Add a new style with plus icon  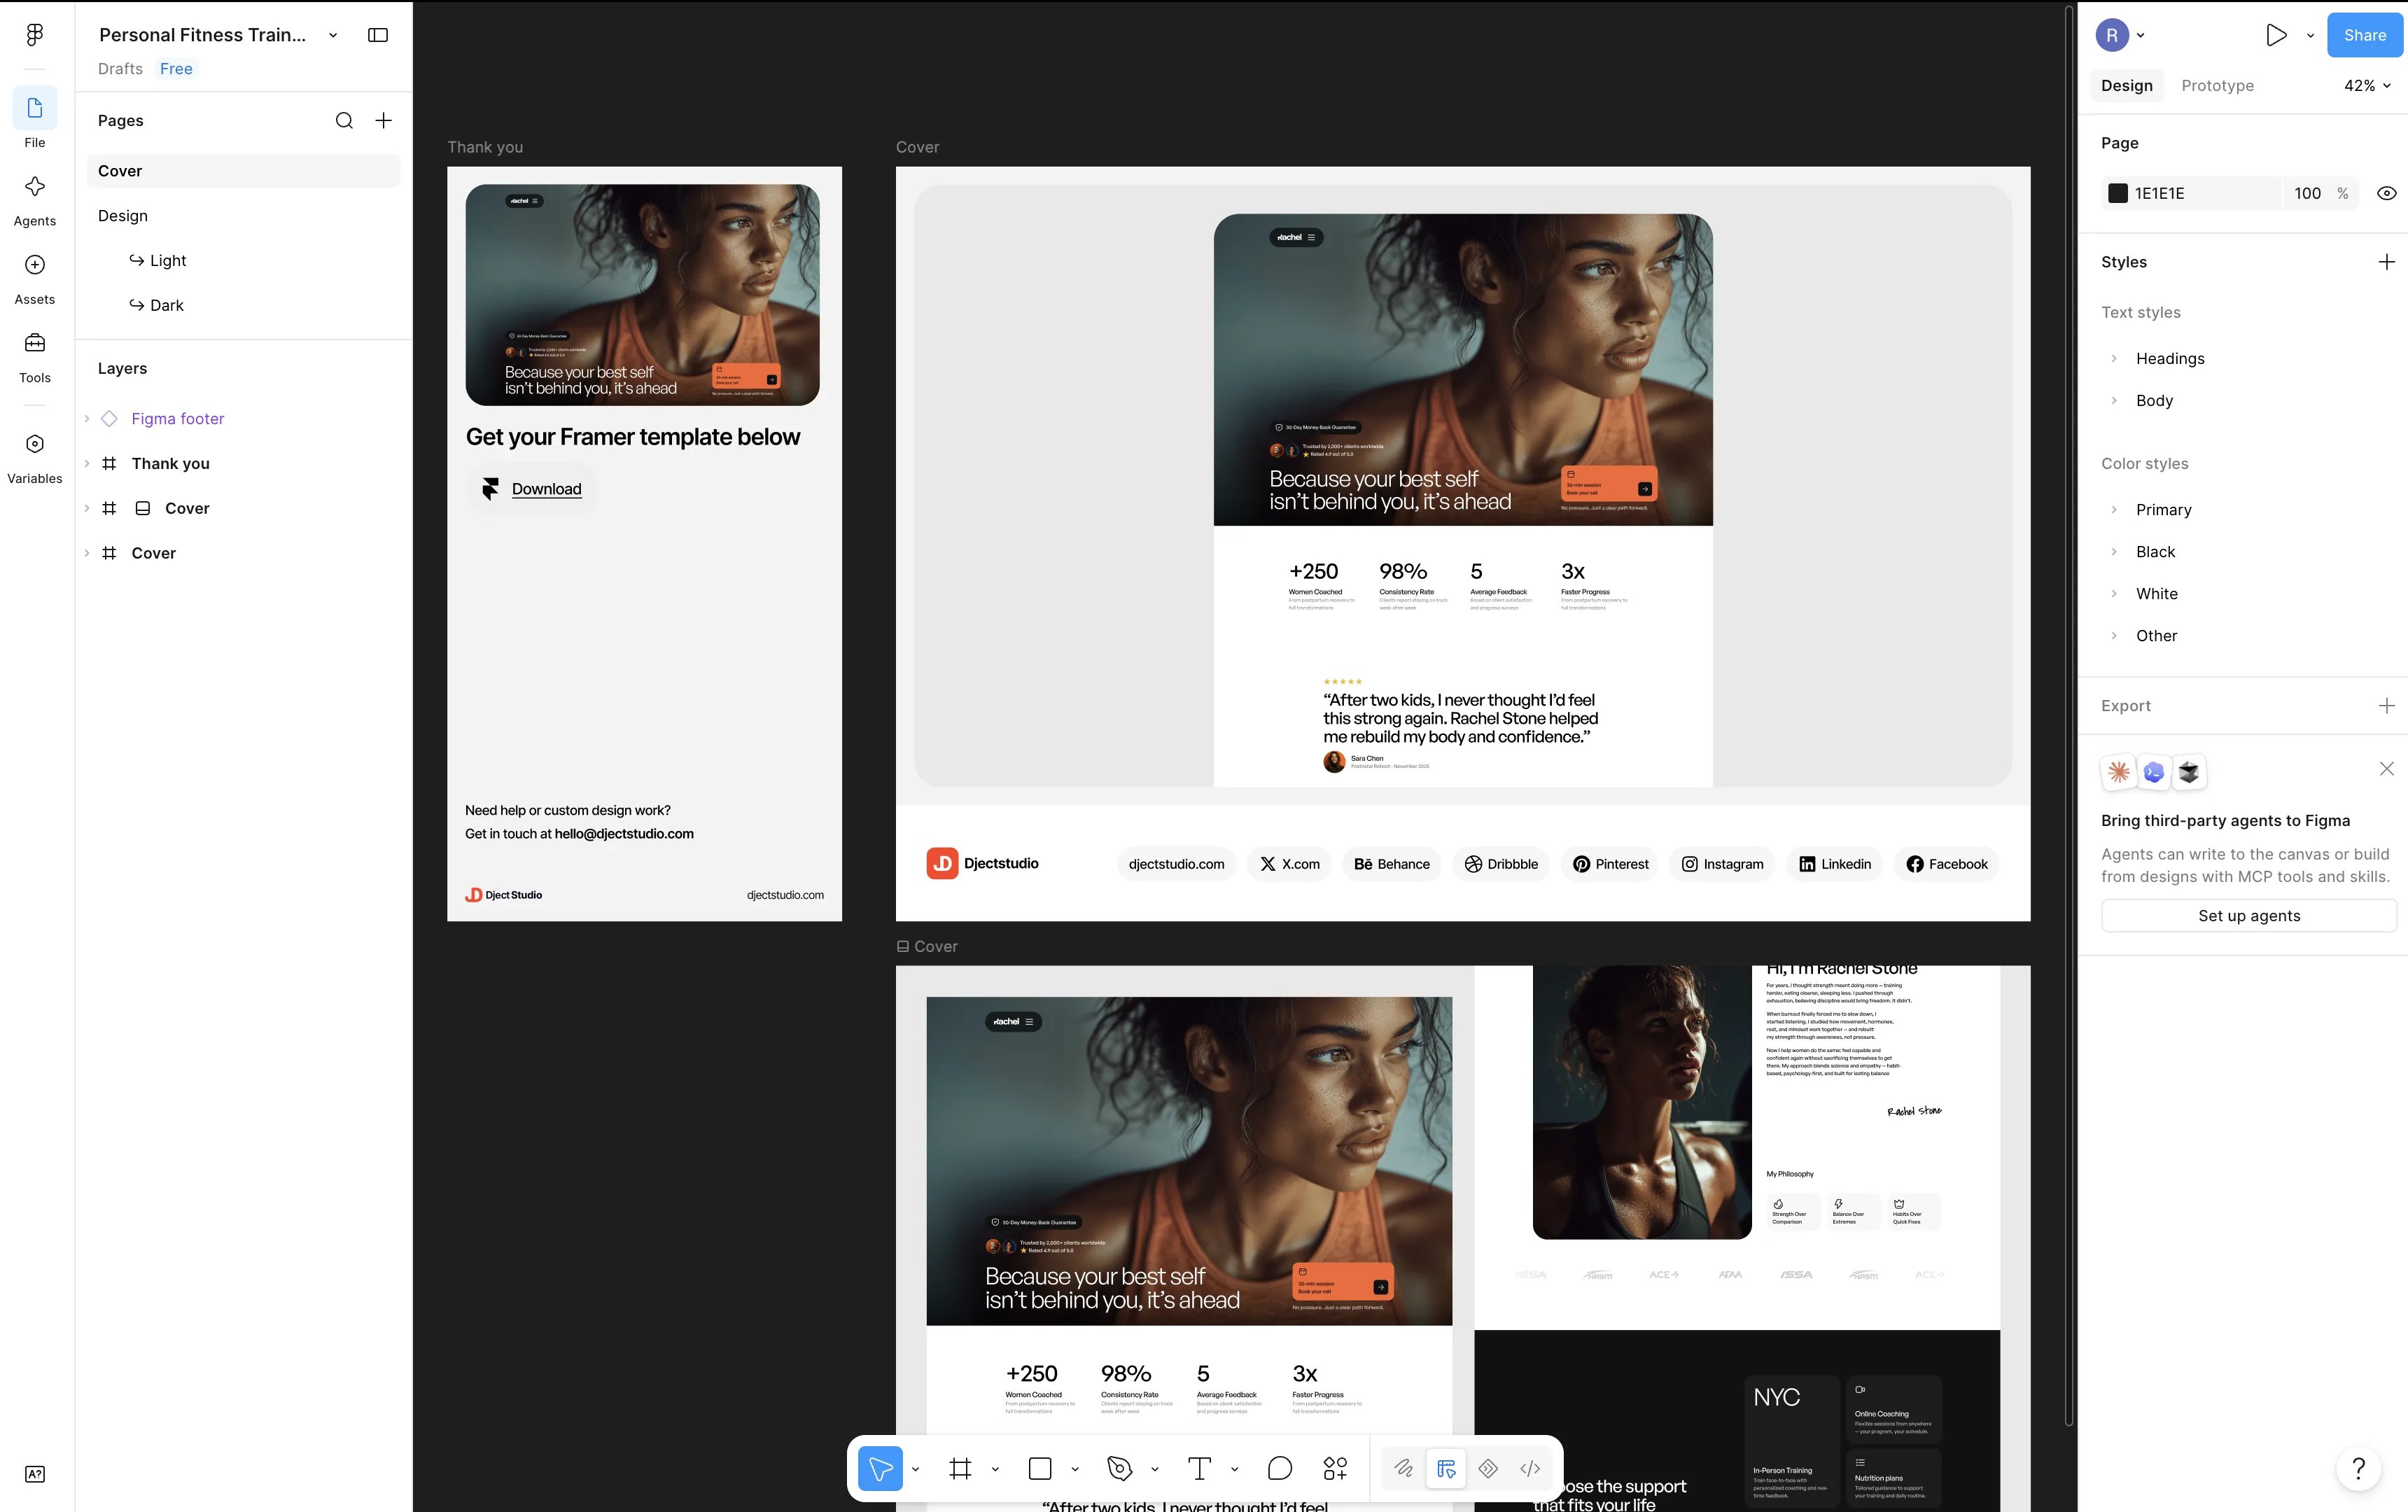pyautogui.click(x=2386, y=262)
